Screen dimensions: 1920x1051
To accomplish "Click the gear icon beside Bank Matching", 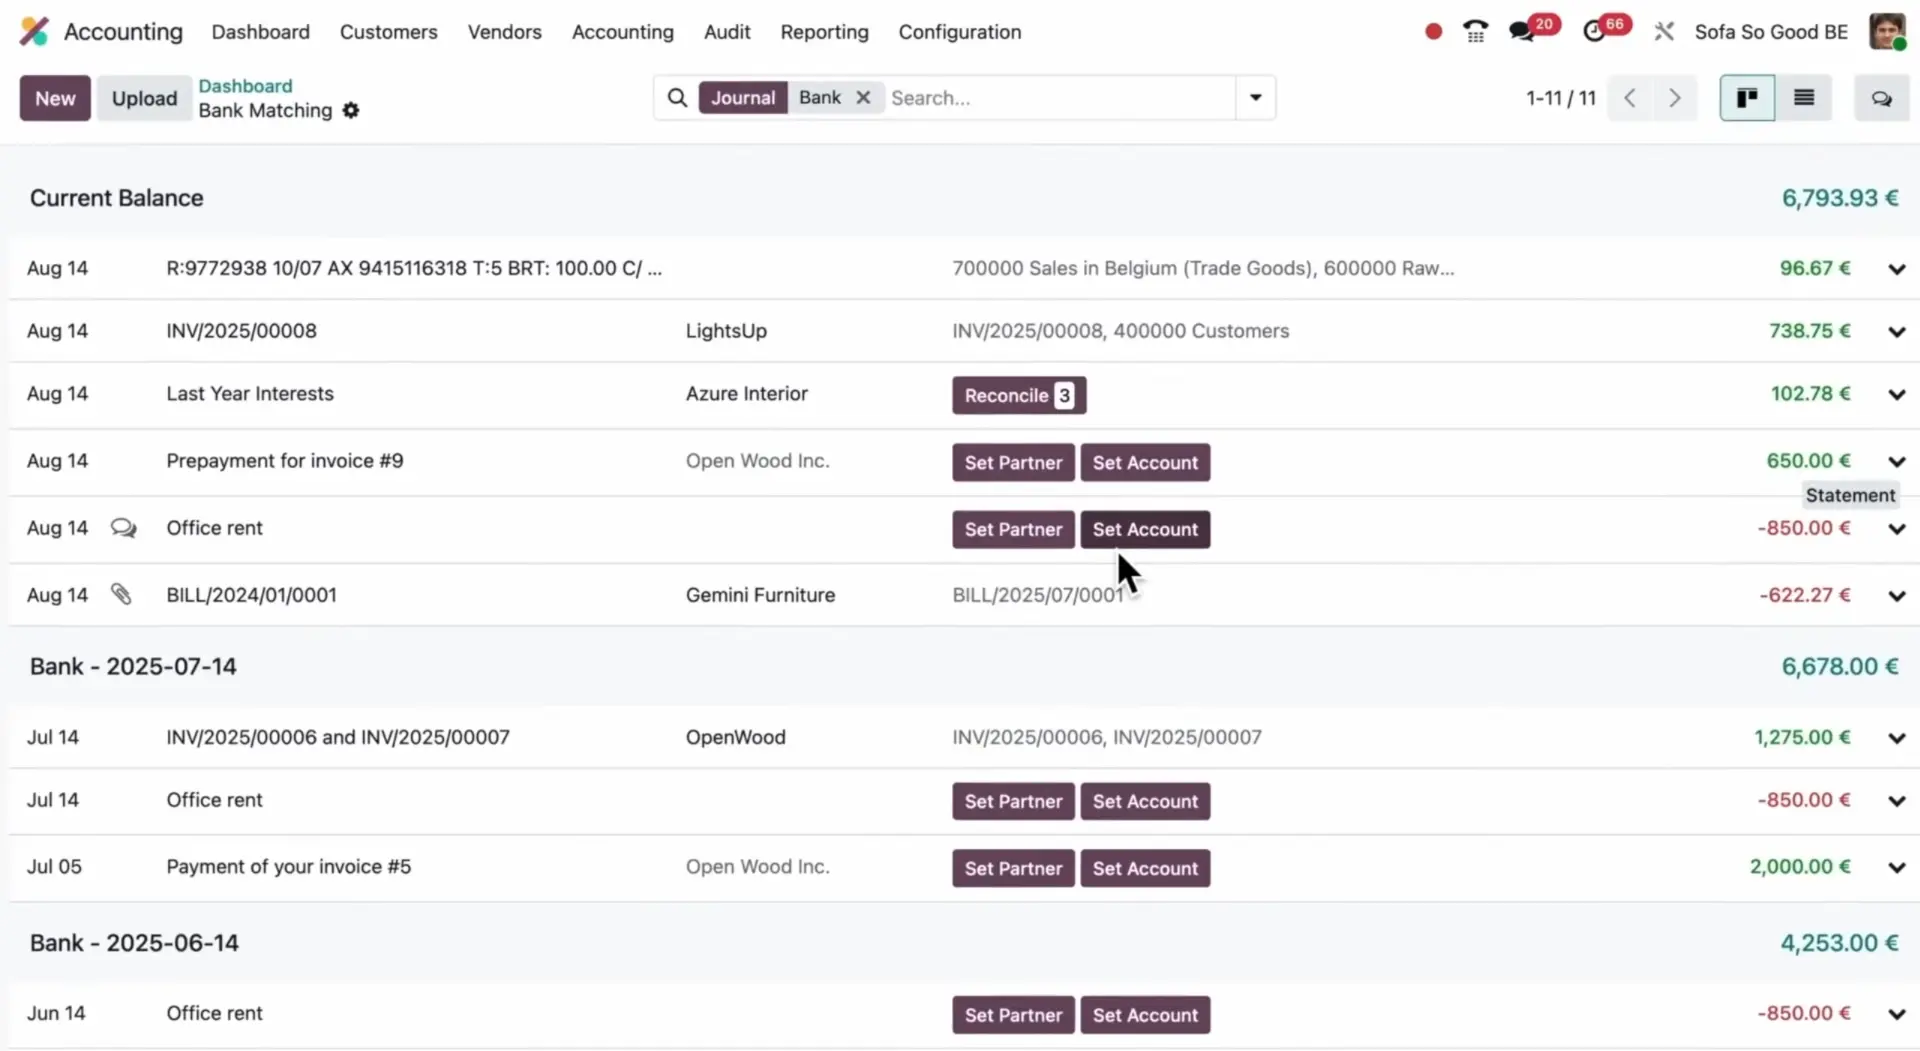I will (351, 110).
